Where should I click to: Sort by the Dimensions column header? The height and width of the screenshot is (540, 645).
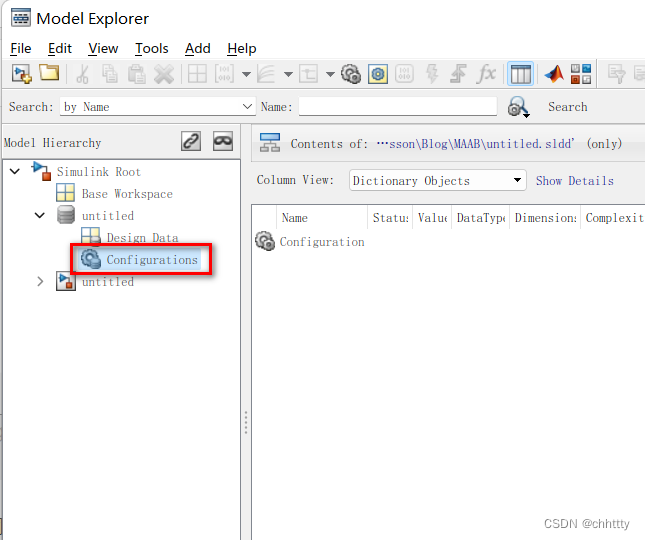(x=545, y=217)
